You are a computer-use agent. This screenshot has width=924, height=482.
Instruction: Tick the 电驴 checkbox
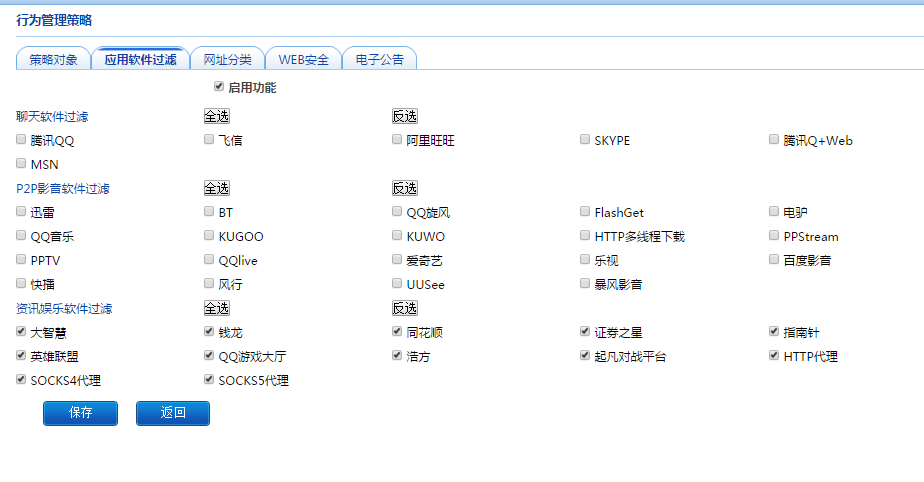pyautogui.click(x=774, y=211)
